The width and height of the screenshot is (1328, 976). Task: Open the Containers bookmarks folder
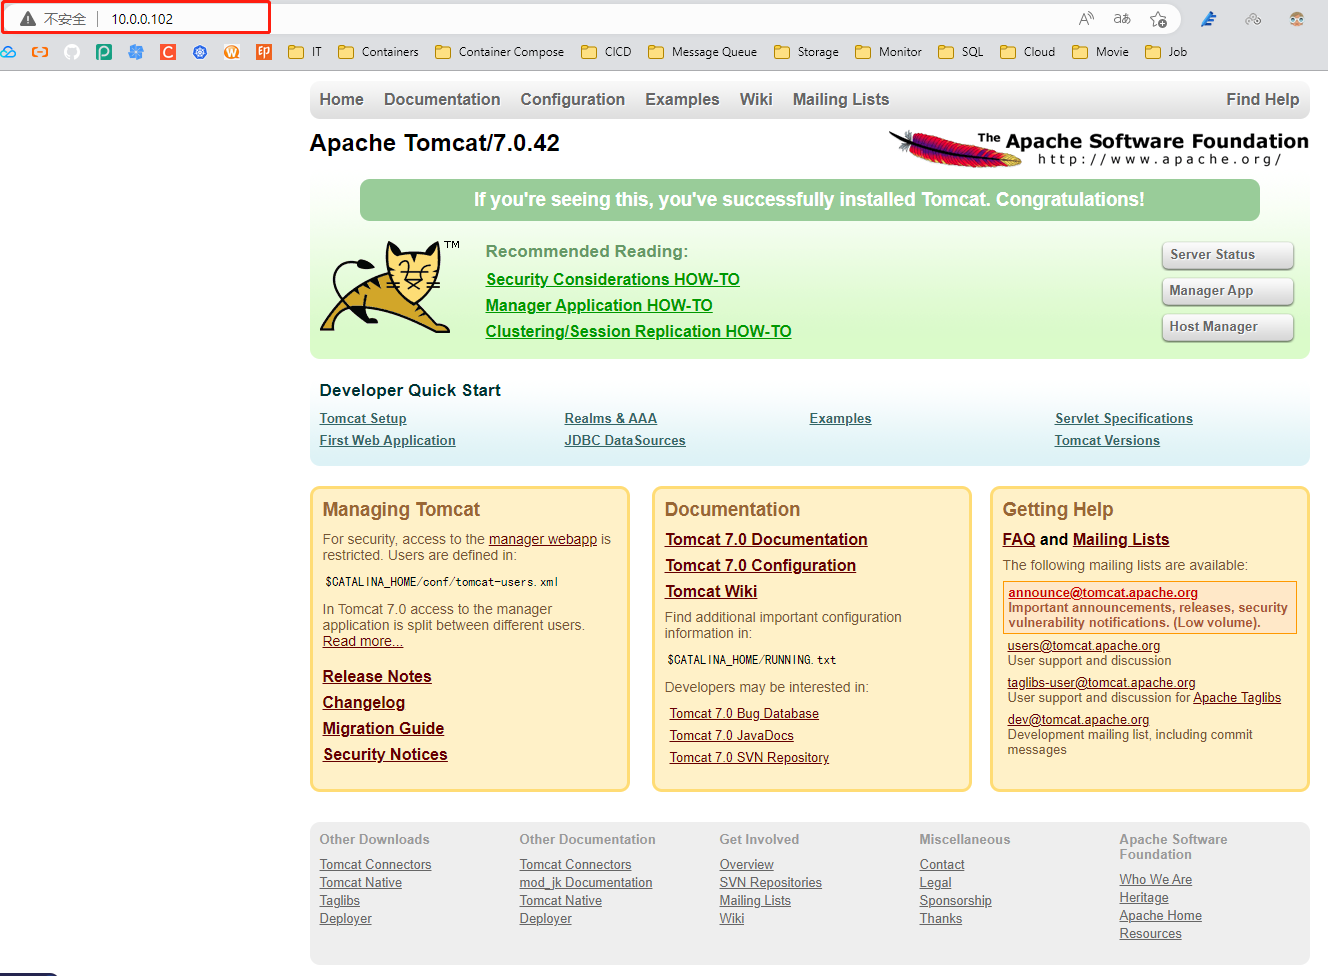pos(378,52)
